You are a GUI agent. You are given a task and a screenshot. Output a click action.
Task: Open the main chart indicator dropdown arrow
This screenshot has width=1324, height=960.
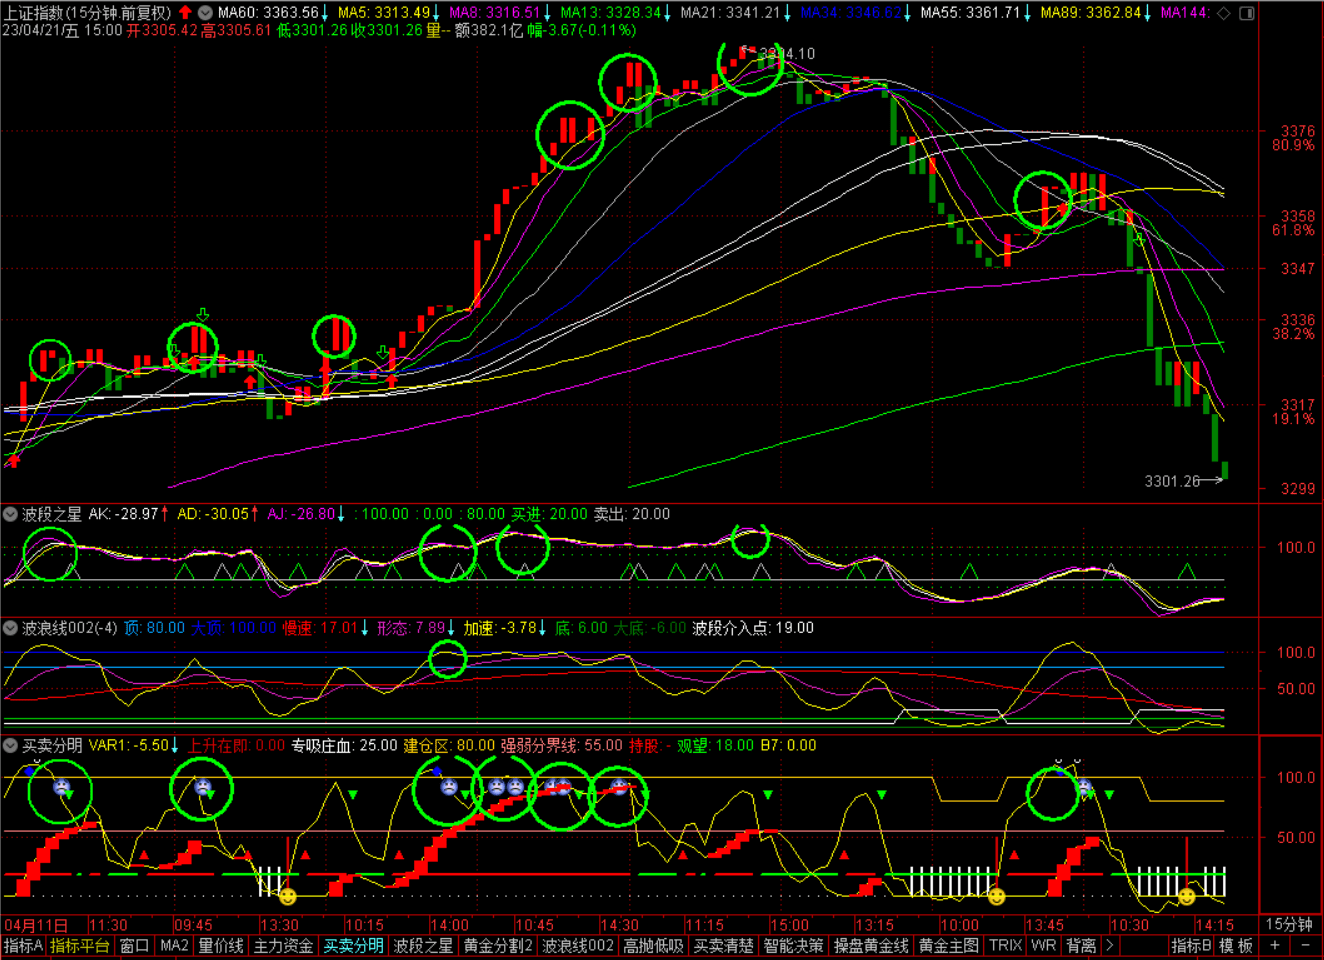click(x=205, y=13)
